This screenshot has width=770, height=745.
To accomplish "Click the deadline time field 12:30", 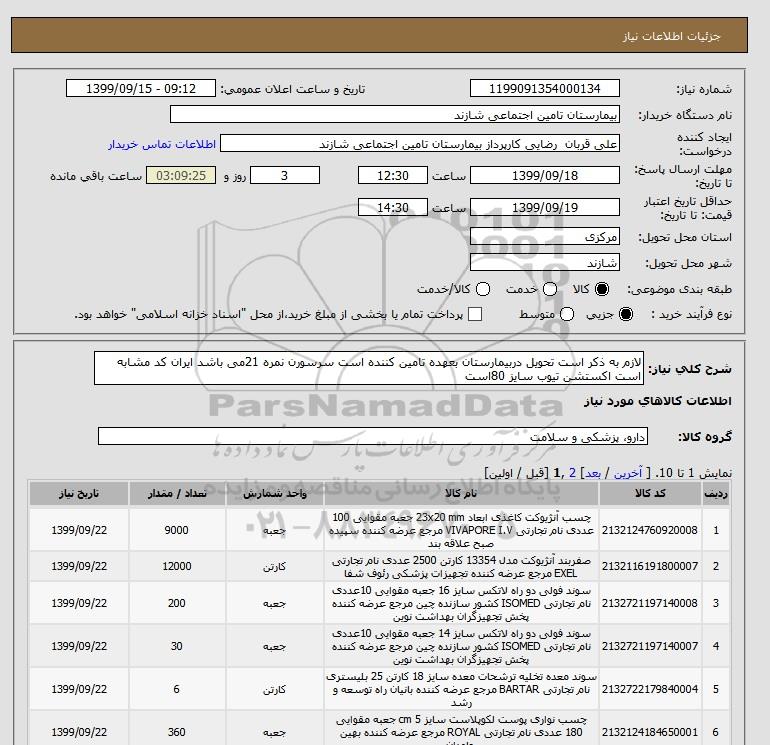I will (x=393, y=175).
